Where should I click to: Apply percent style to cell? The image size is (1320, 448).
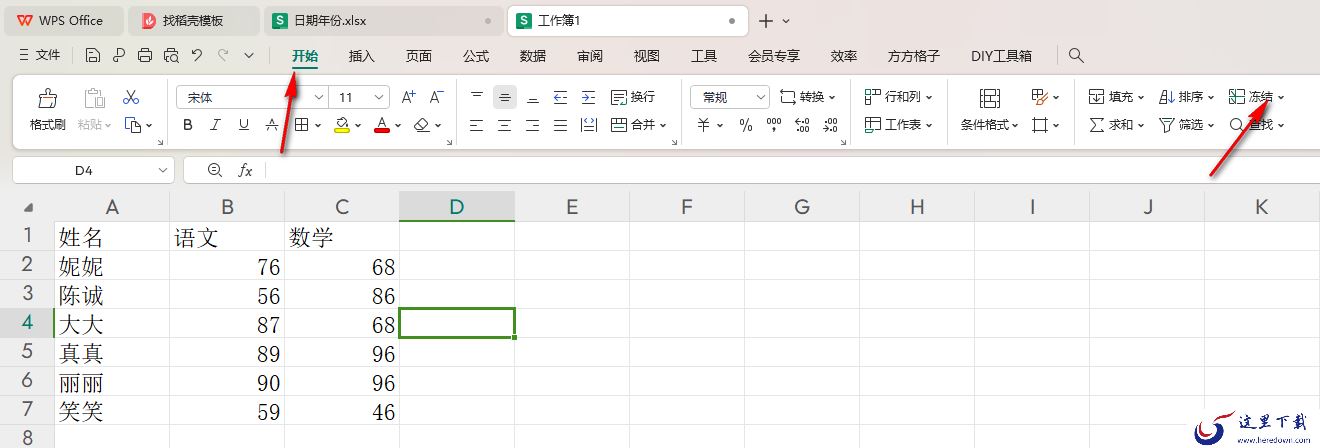(x=745, y=125)
